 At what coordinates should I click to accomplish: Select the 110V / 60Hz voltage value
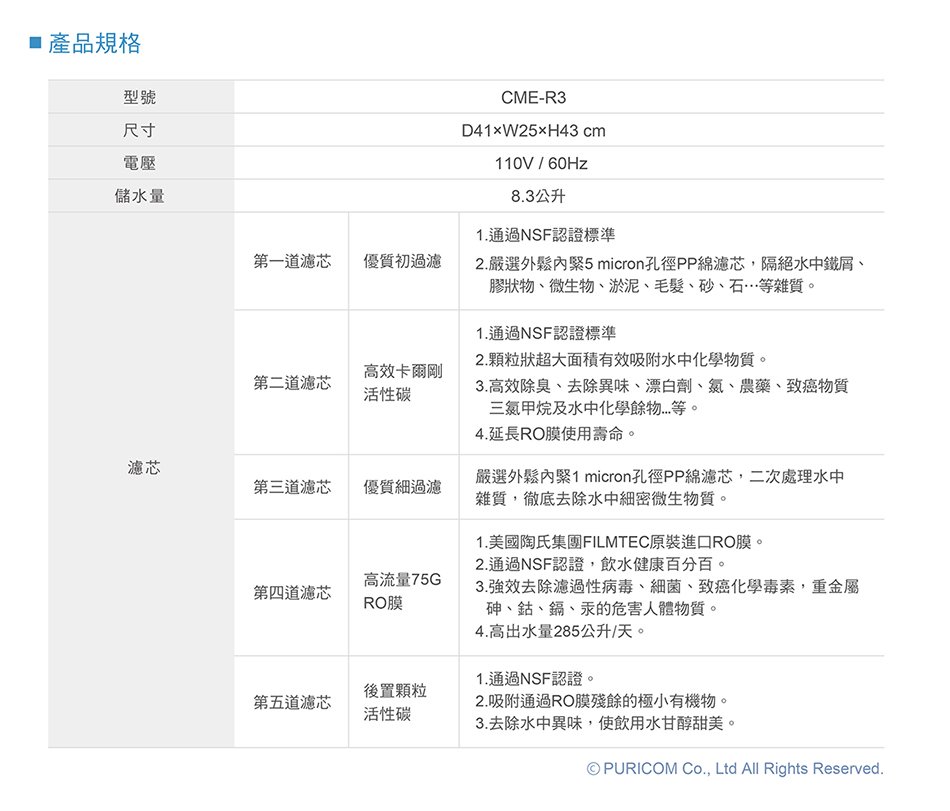540,164
